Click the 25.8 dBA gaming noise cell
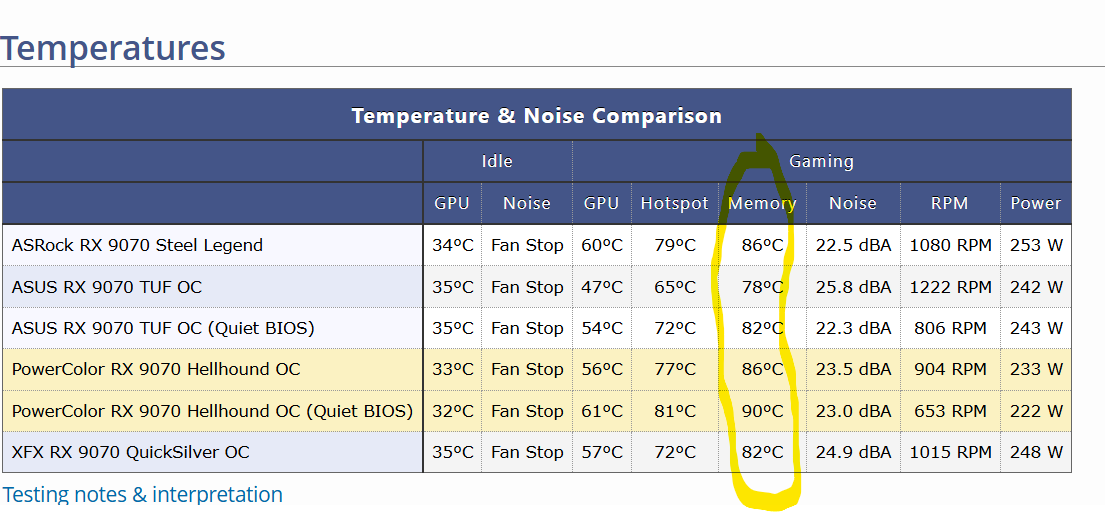The image size is (1105, 512). (x=853, y=287)
